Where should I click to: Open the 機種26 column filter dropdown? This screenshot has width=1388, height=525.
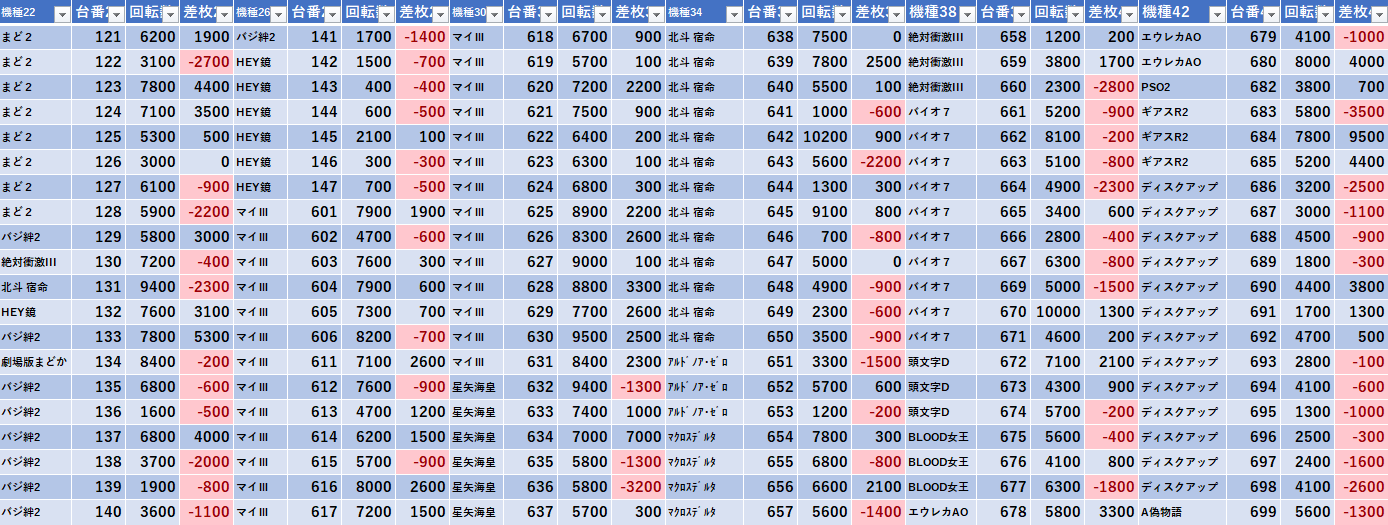click(x=278, y=13)
